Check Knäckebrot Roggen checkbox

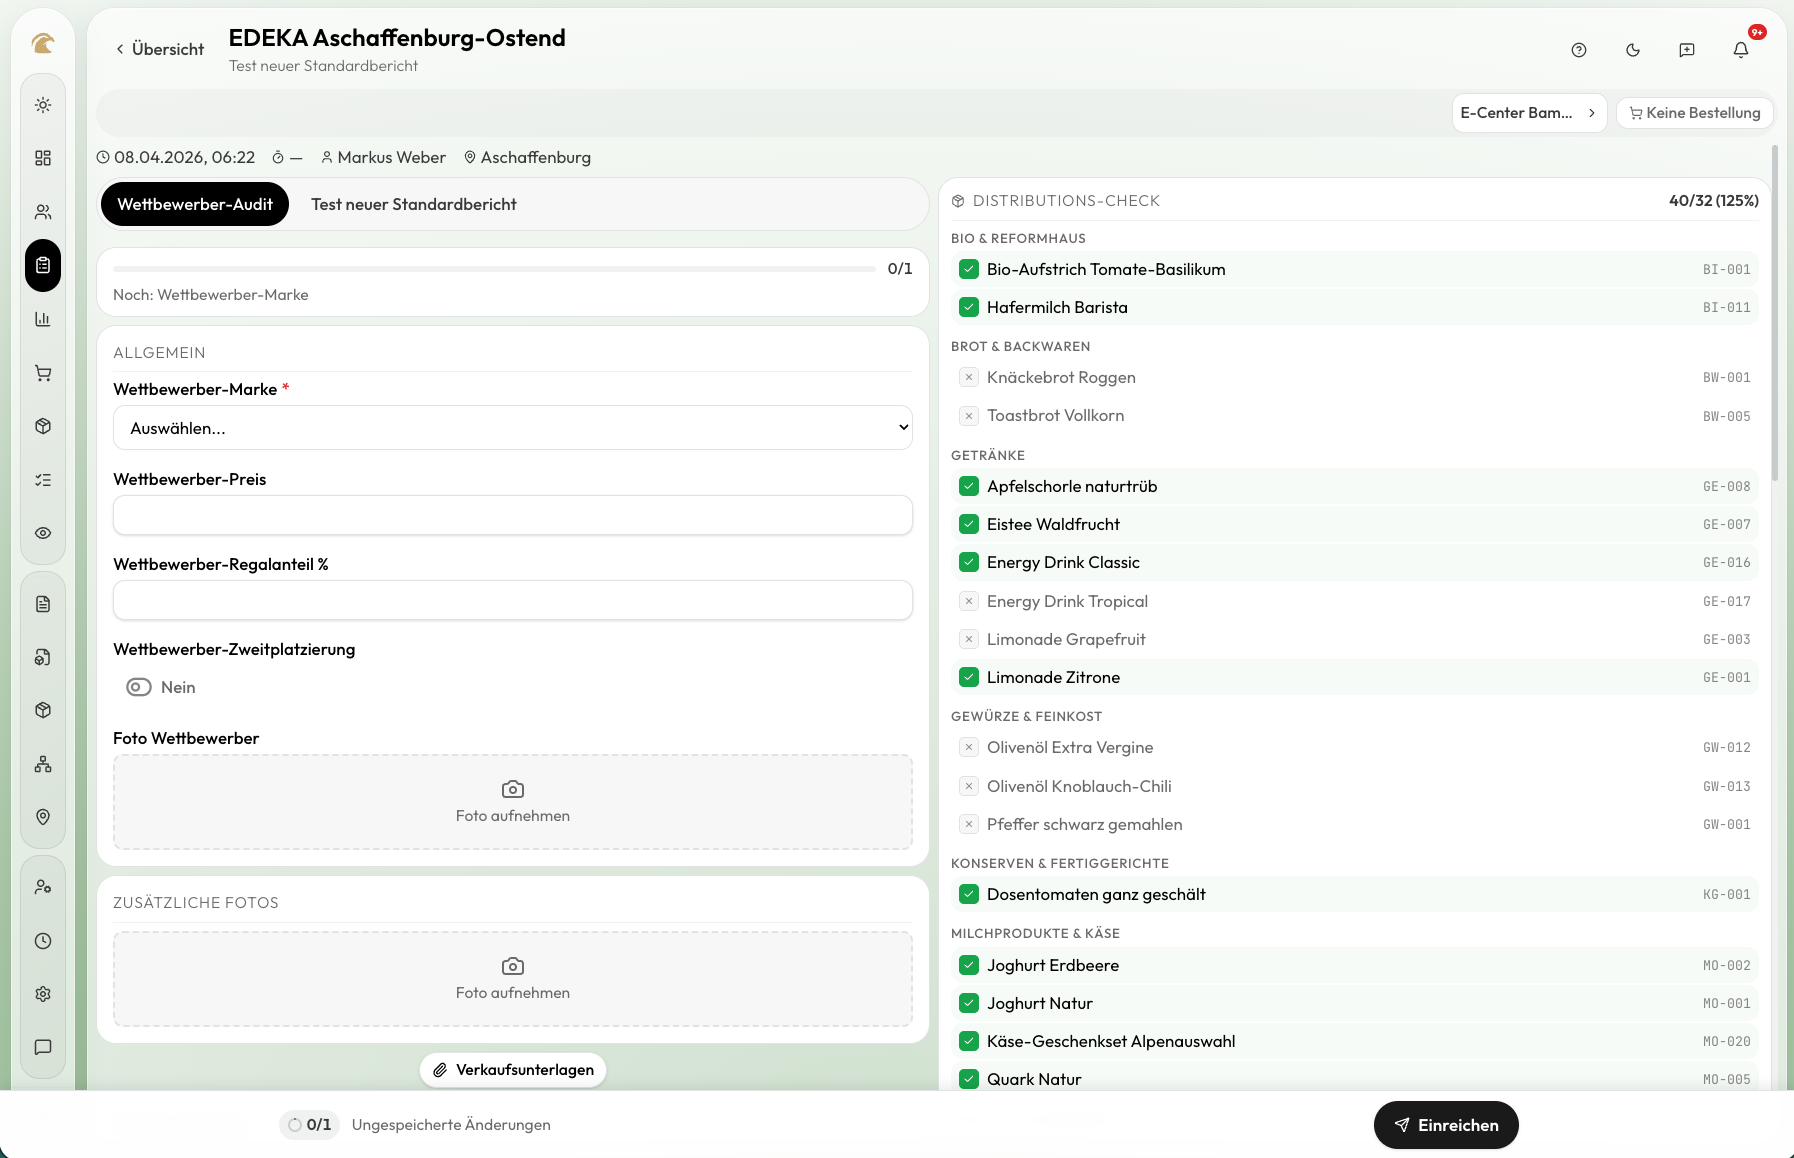pos(969,377)
